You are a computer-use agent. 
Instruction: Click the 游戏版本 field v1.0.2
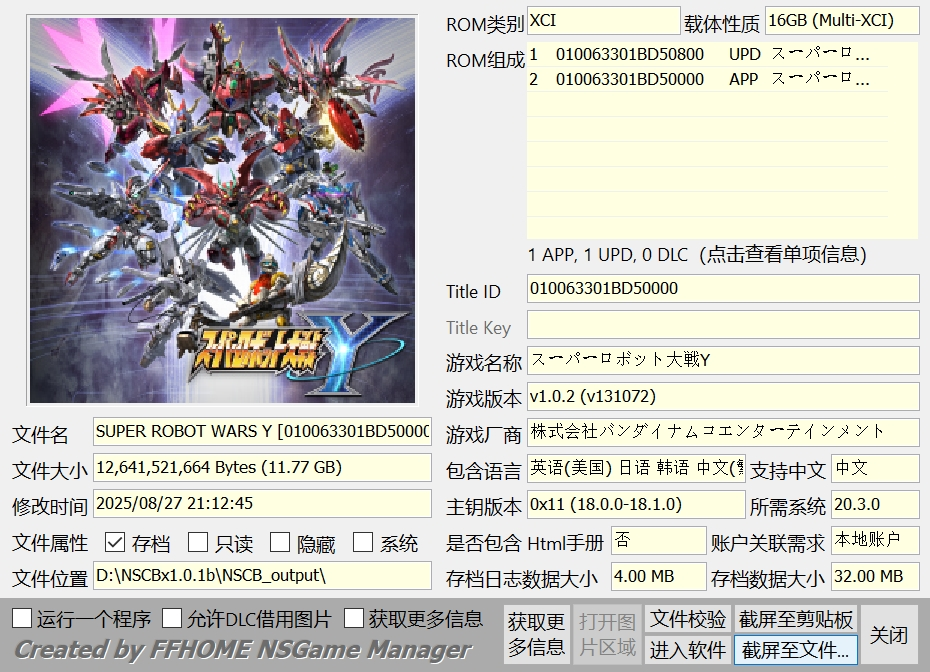pos(723,396)
